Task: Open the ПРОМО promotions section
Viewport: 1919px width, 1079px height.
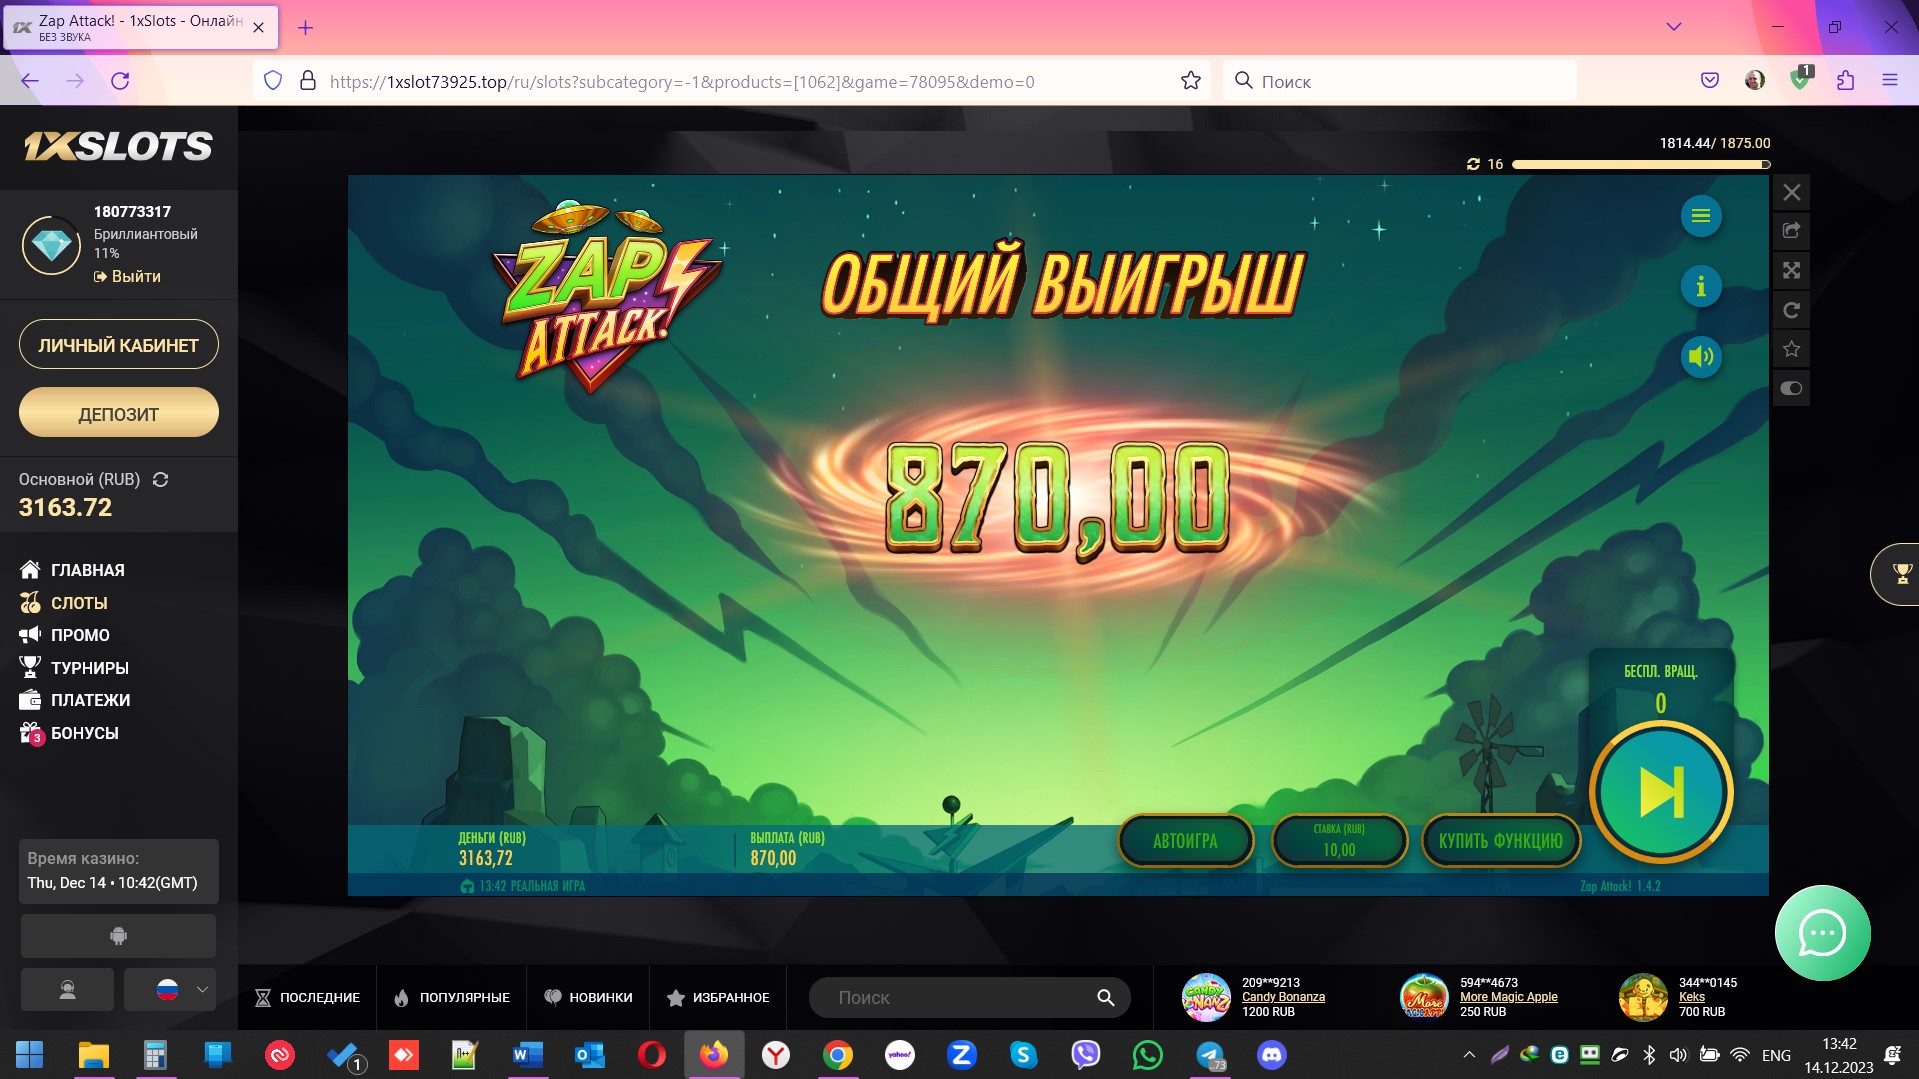Action: click(x=64, y=635)
